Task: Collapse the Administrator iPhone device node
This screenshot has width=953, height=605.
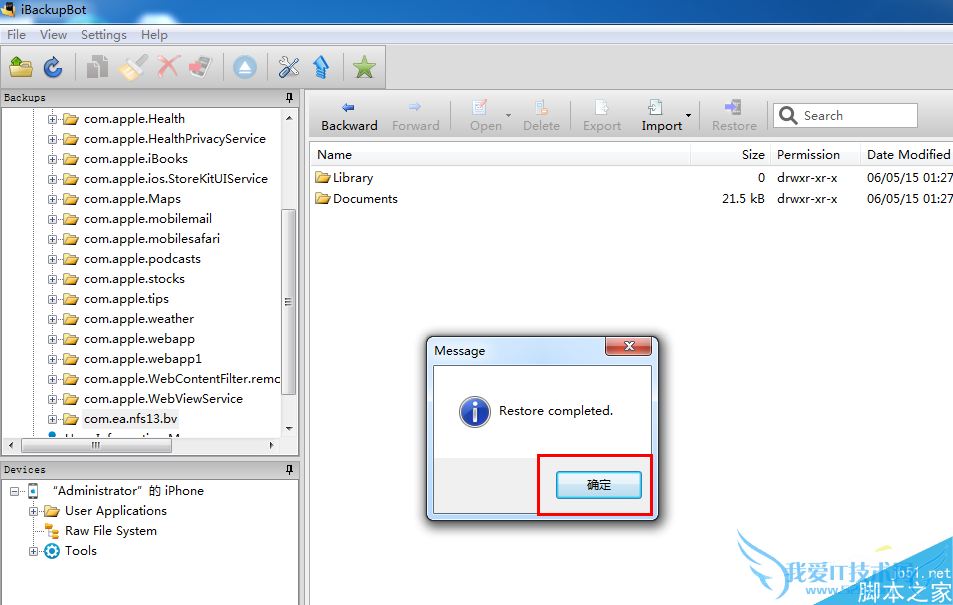Action: (14, 491)
